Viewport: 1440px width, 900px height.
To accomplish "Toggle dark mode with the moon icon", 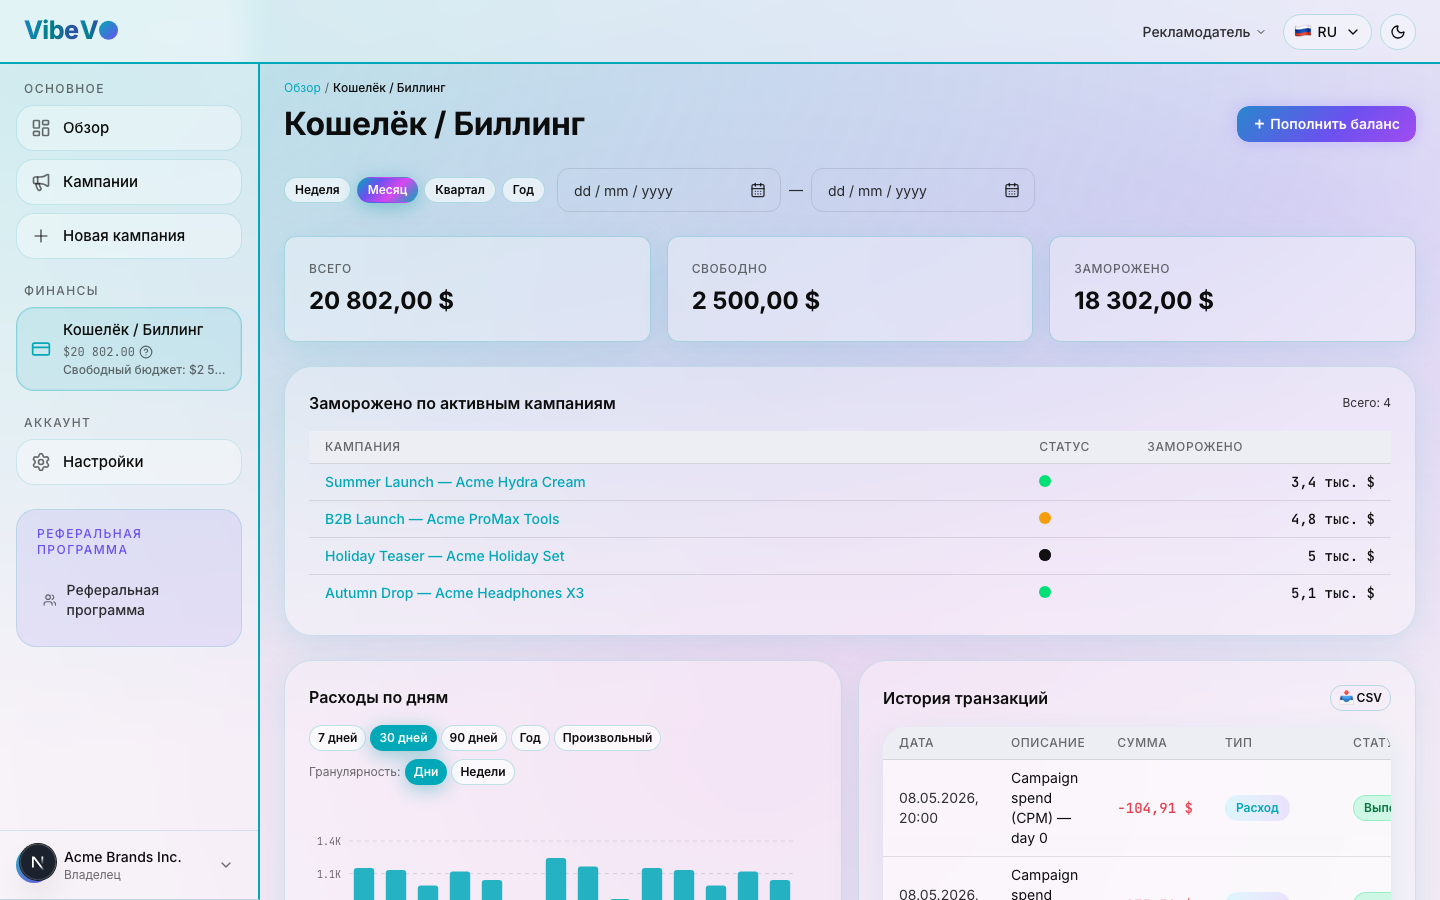I will (1398, 32).
